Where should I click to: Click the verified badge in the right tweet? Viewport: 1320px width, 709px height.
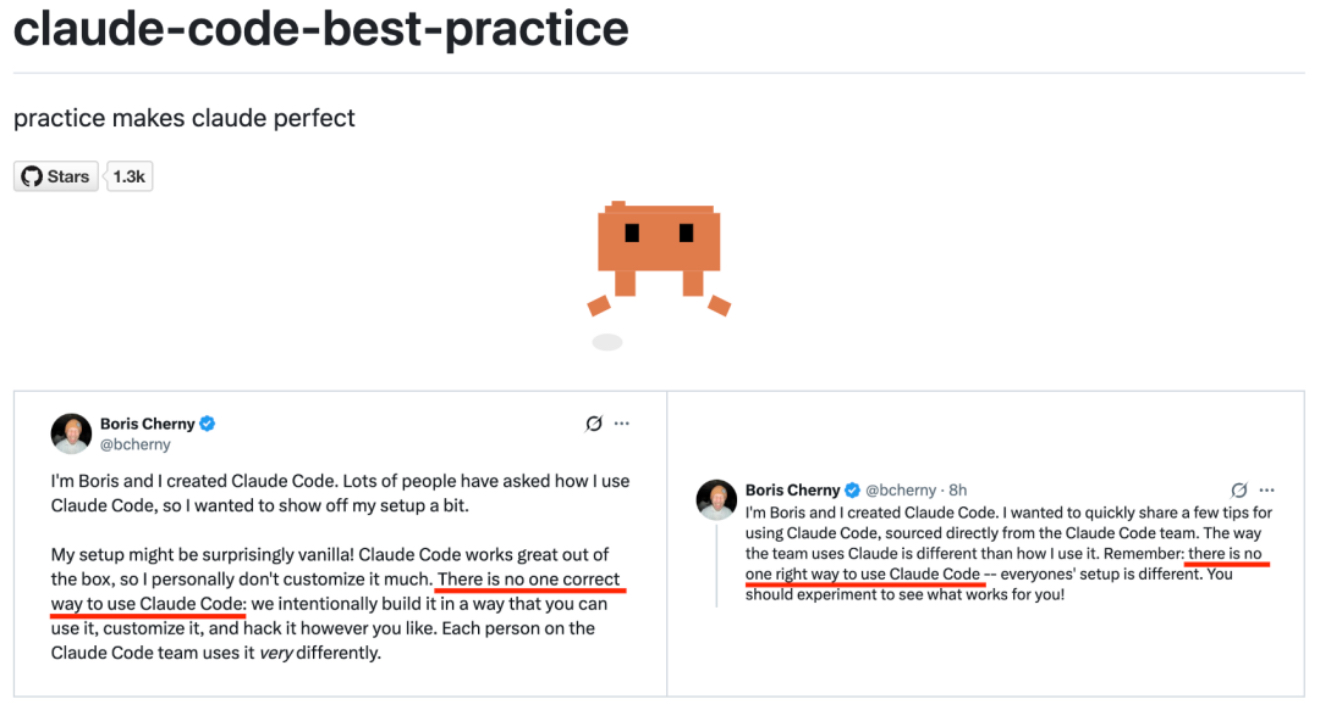(x=853, y=490)
